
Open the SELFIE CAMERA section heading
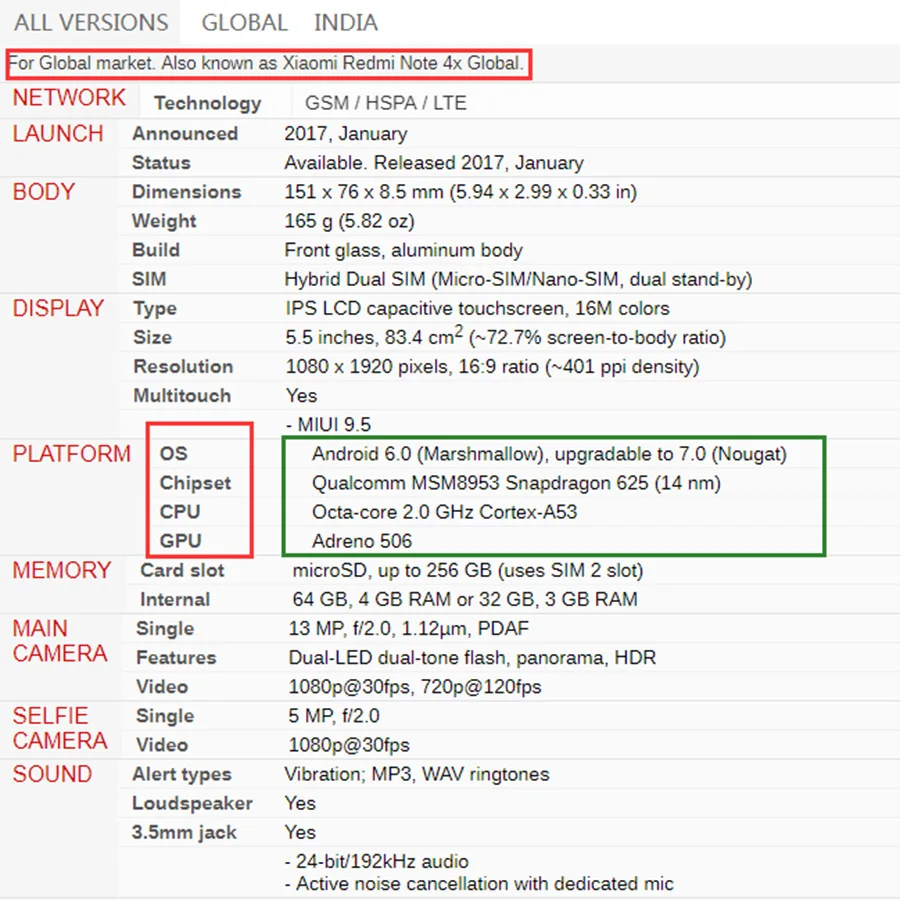[x=60, y=728]
